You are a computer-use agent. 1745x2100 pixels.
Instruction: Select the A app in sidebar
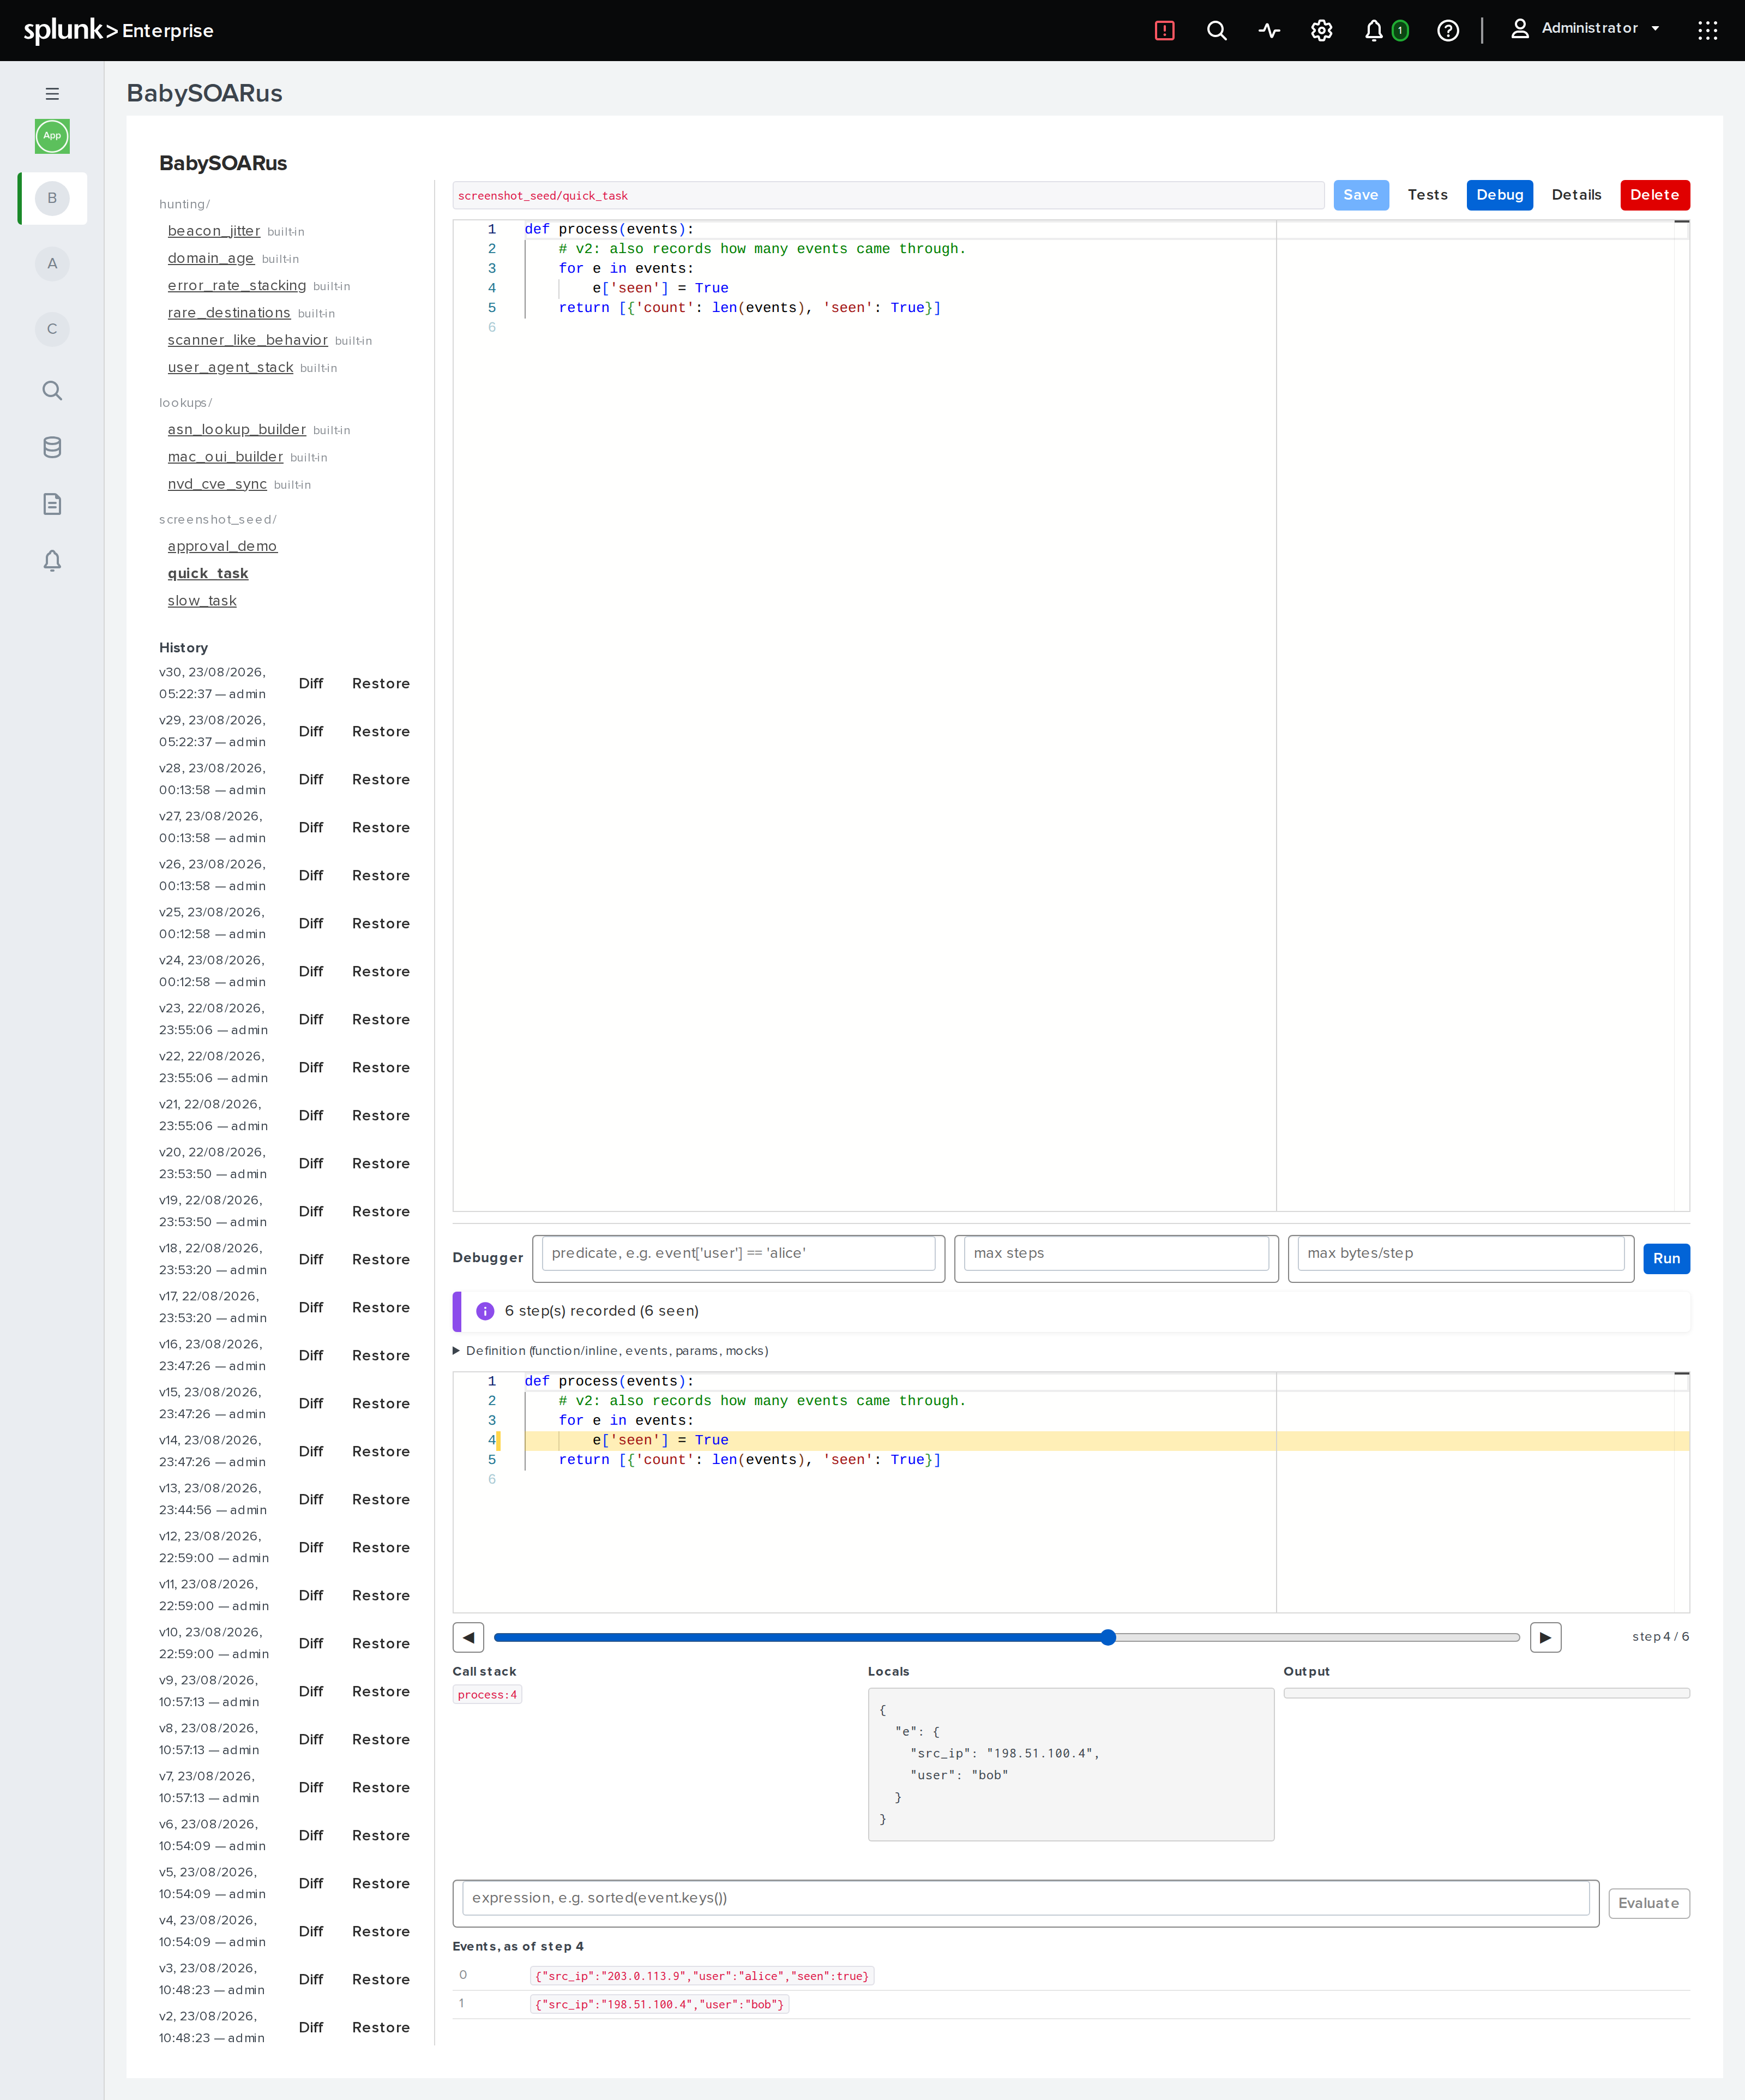click(x=52, y=264)
